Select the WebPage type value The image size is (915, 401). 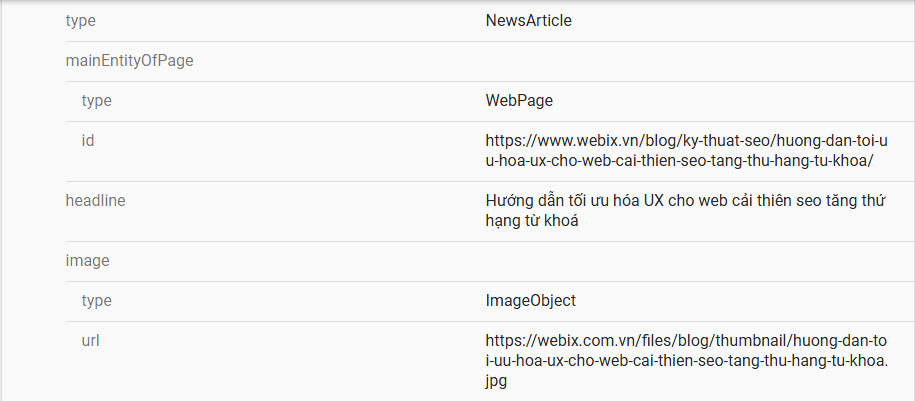519,100
